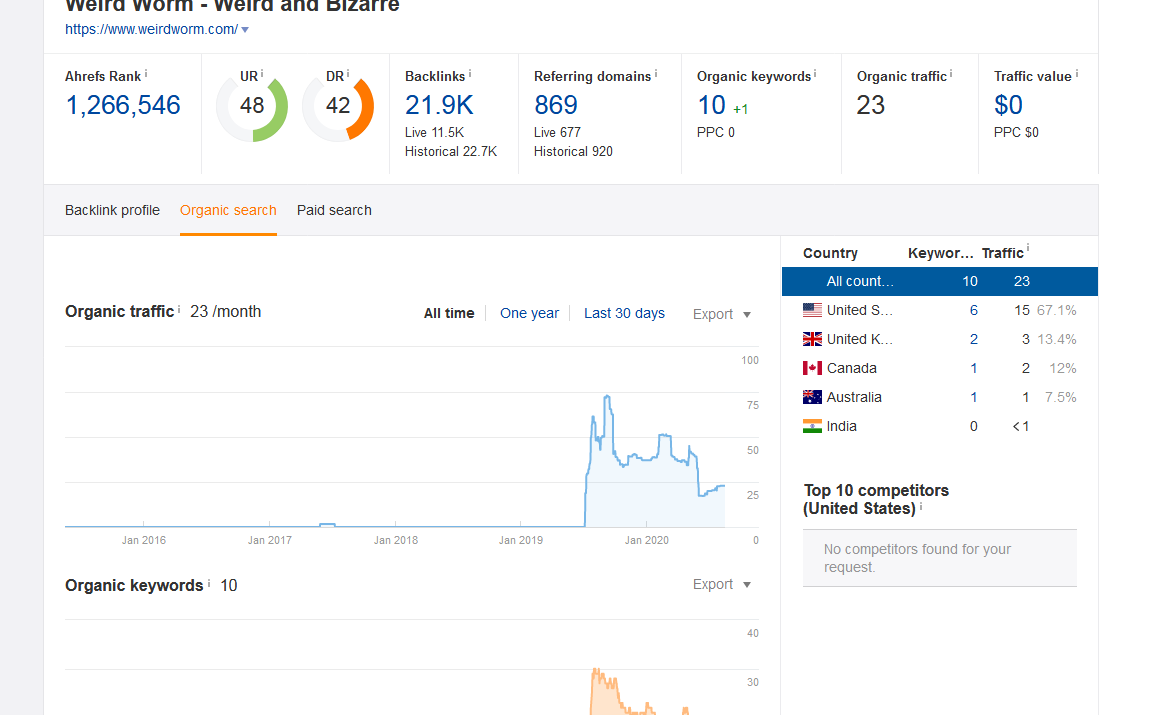Click the Canada flag icon
The height and width of the screenshot is (715, 1173).
[x=812, y=368]
